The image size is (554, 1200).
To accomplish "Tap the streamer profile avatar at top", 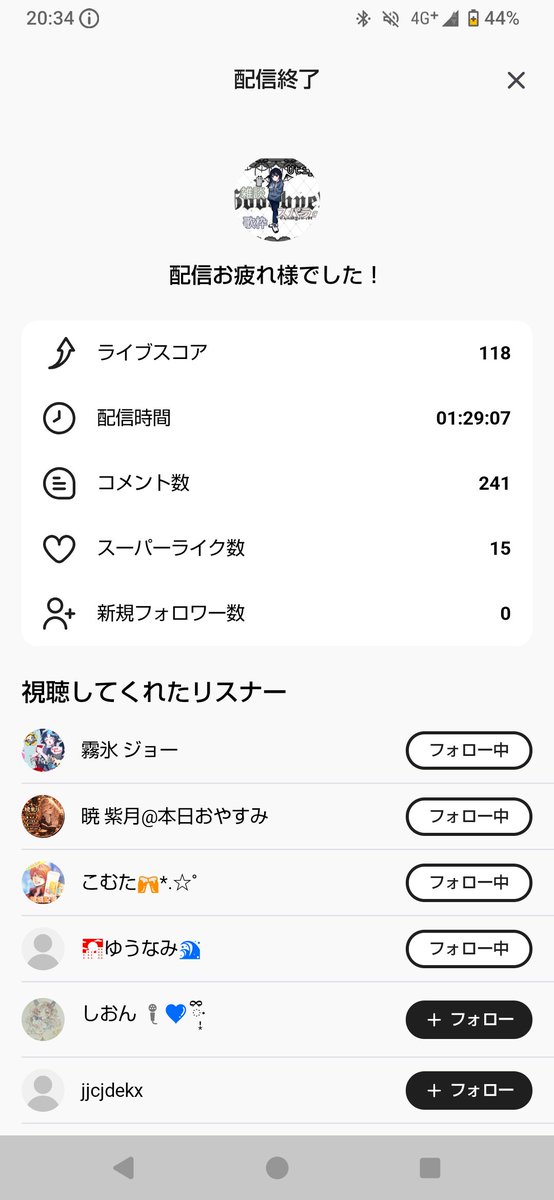I will [x=276, y=199].
